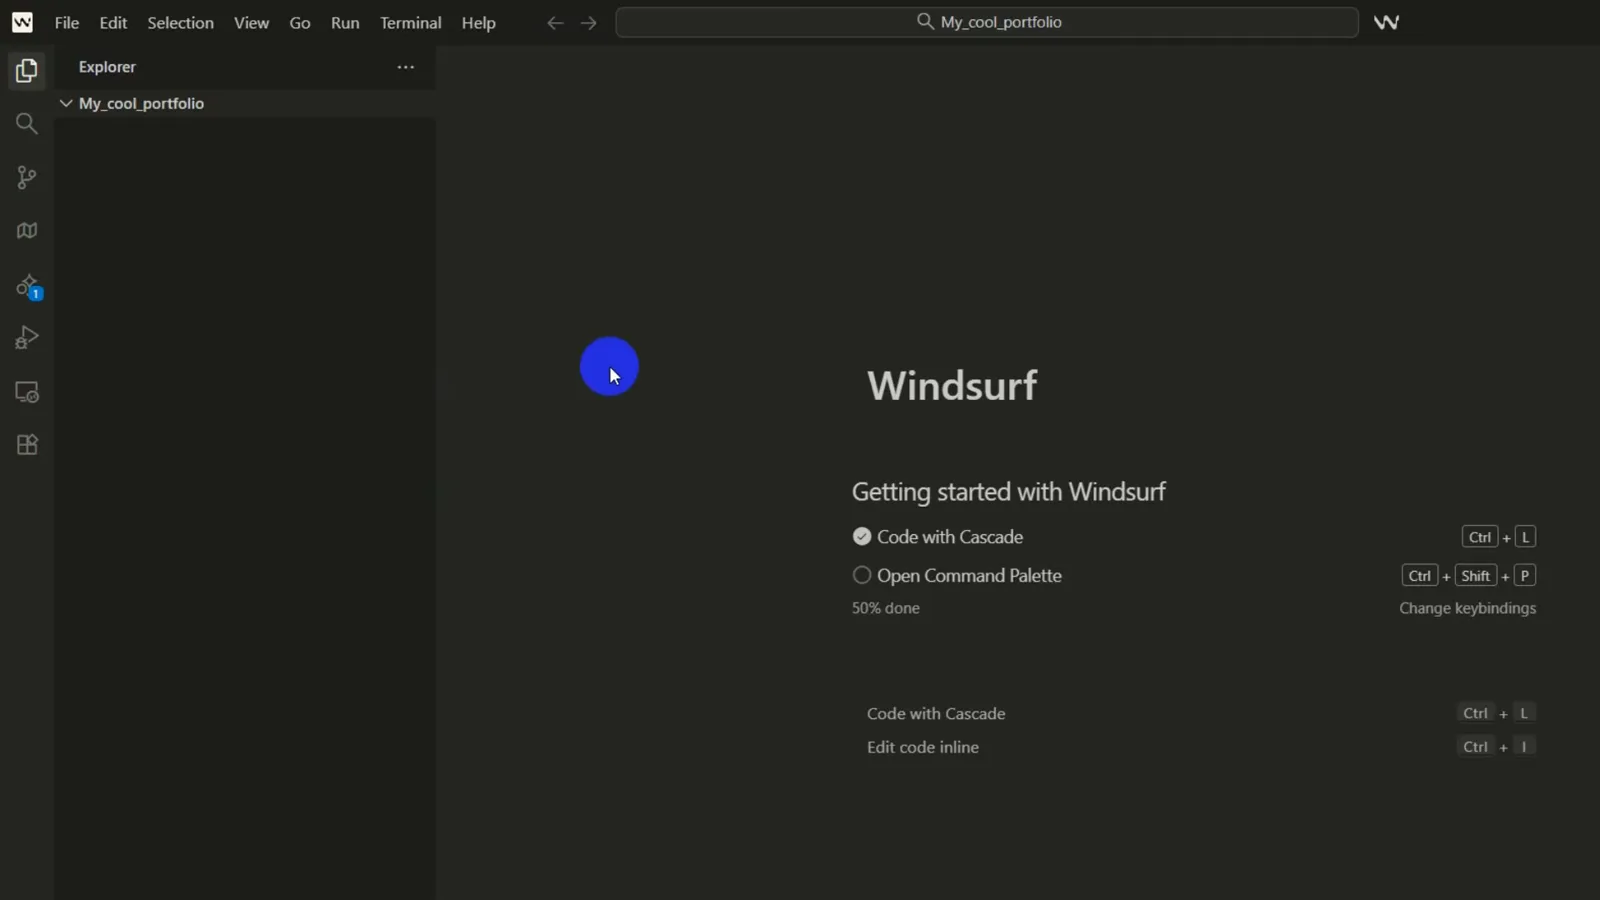Select the My_cool_portfolio folder name in Explorer
Image resolution: width=1600 pixels, height=900 pixels.
[141, 103]
